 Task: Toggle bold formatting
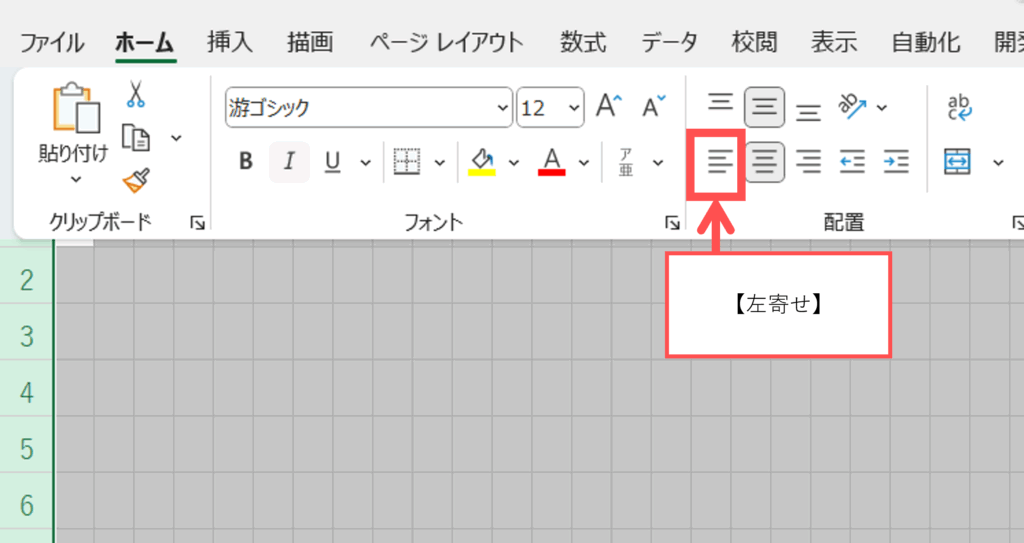point(246,162)
